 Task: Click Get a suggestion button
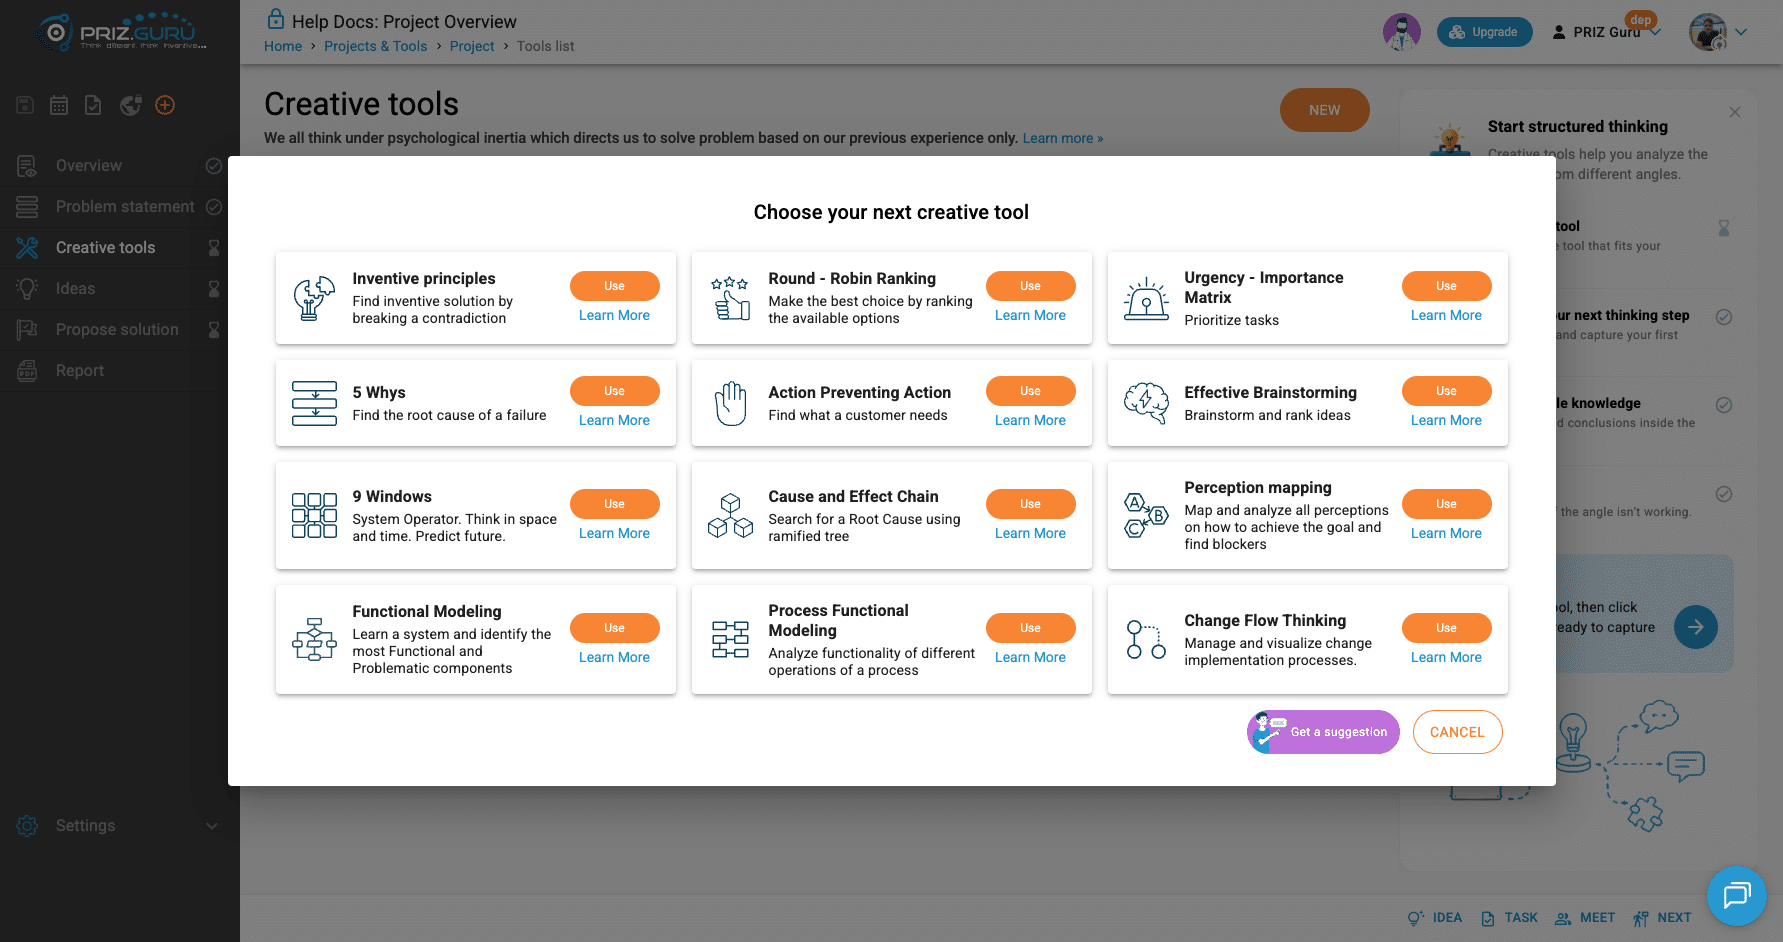(1323, 732)
